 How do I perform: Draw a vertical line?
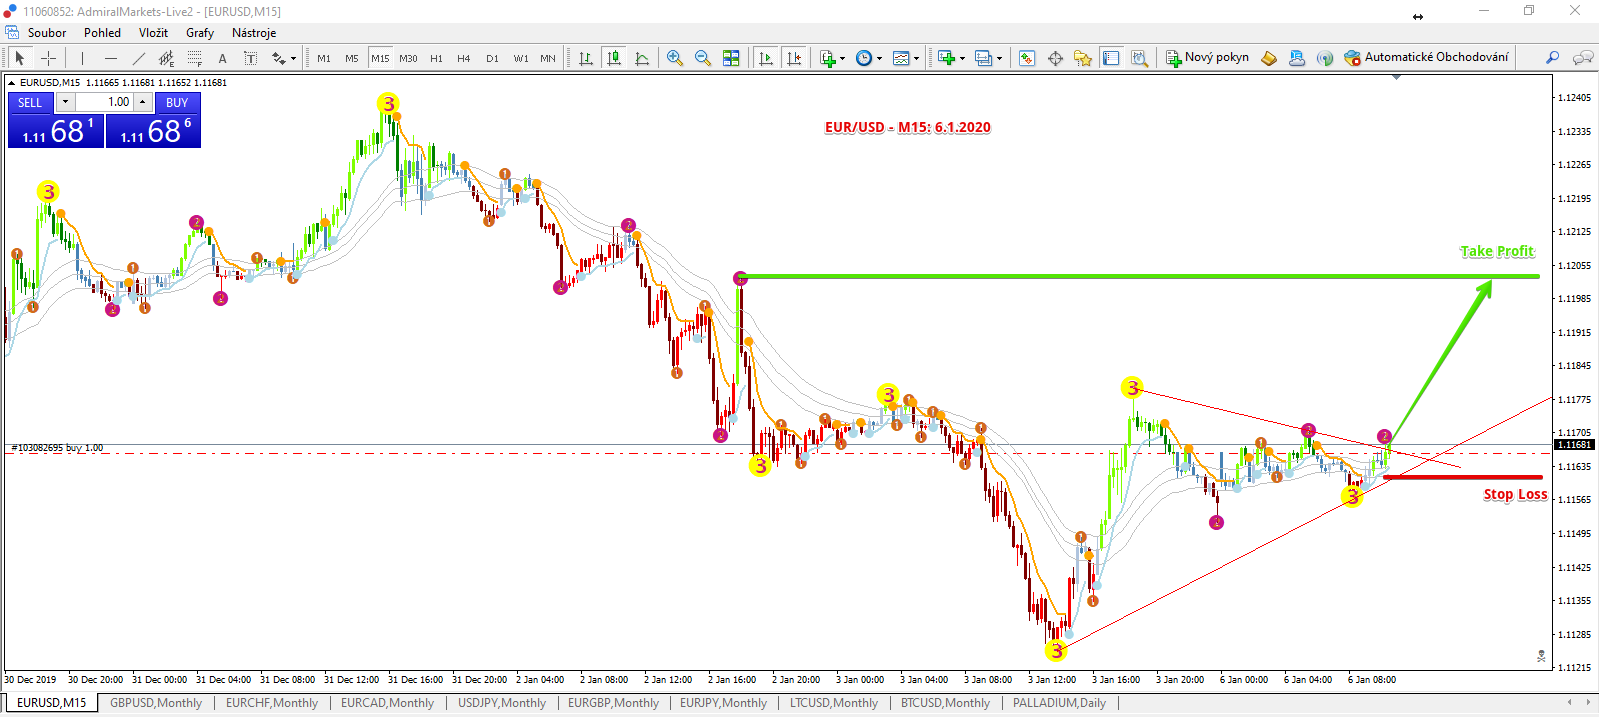[82, 58]
